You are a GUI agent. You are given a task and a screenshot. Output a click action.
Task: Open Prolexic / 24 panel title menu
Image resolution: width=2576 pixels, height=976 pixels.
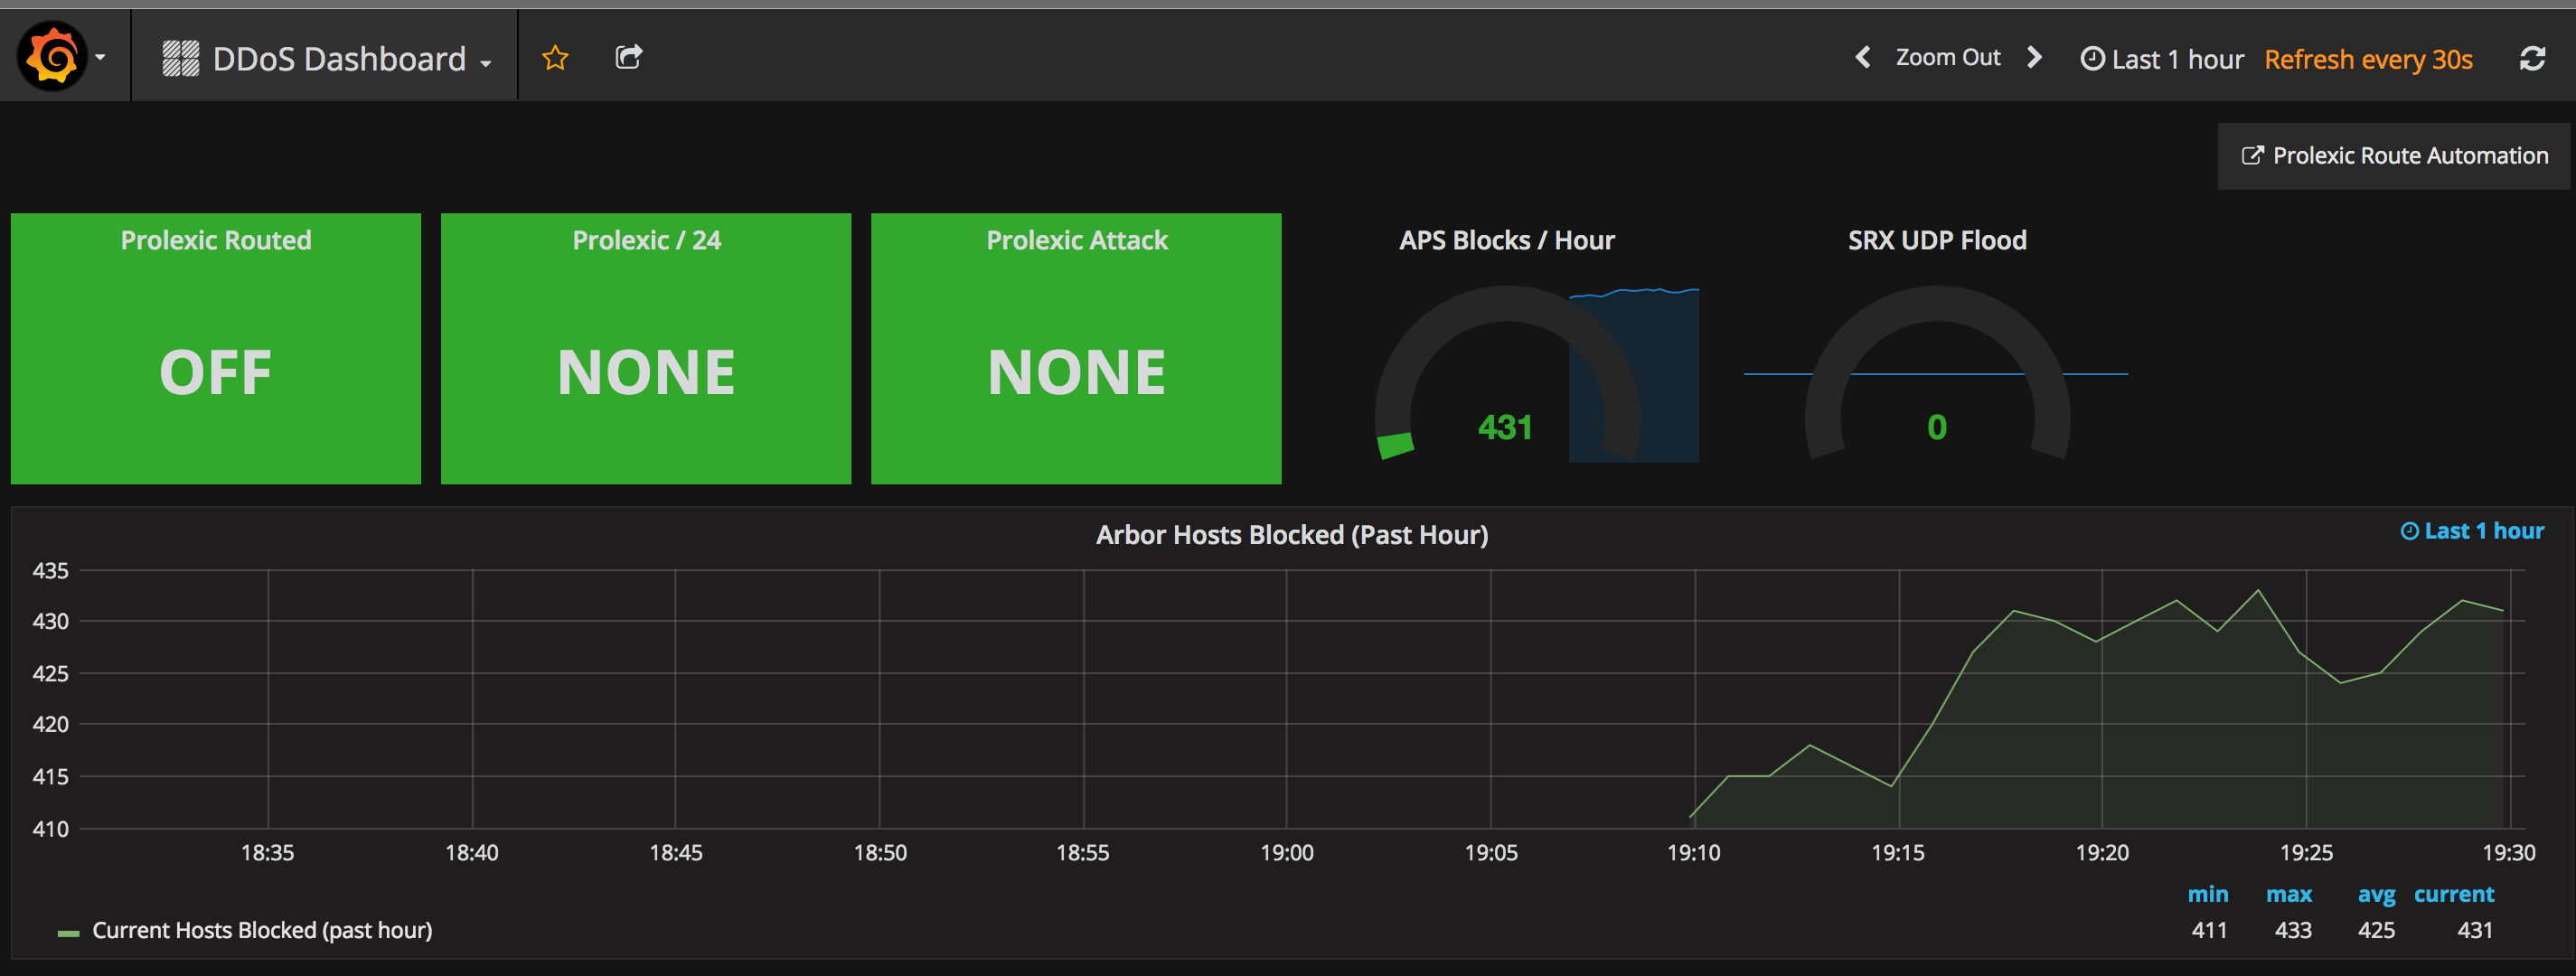click(x=646, y=240)
